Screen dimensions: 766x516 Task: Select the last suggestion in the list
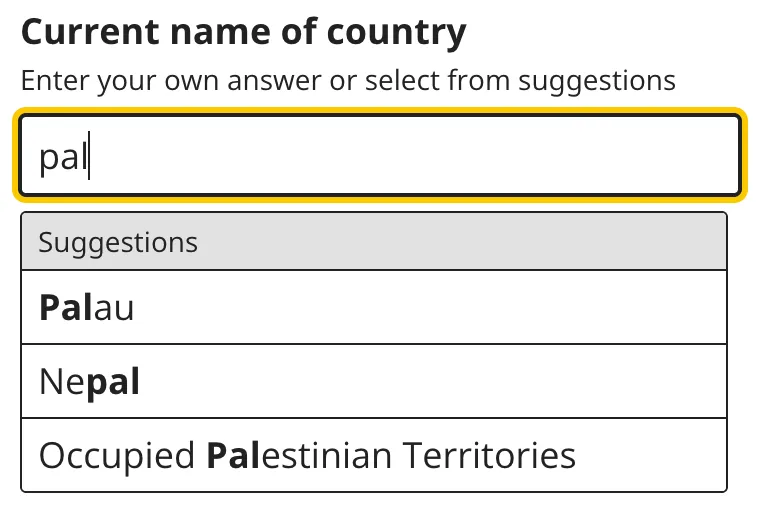(x=374, y=455)
